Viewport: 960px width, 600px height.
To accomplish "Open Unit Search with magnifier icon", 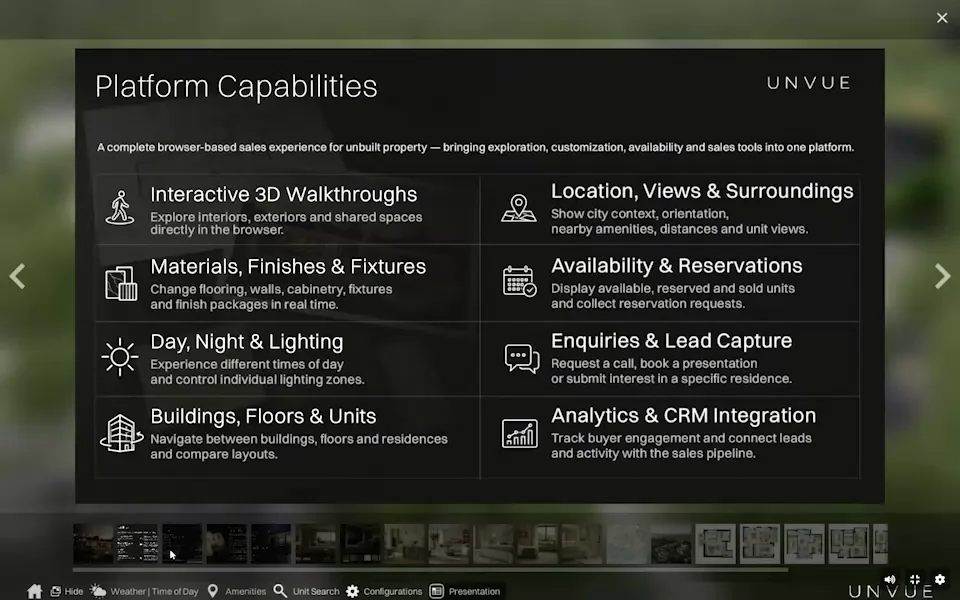I will tap(306, 591).
